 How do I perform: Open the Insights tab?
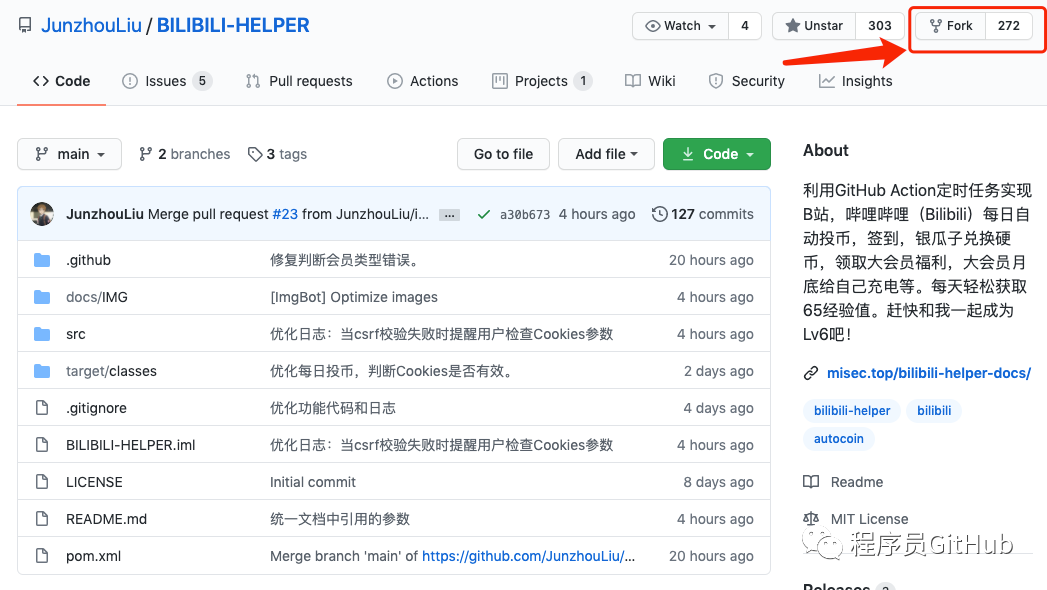point(855,81)
